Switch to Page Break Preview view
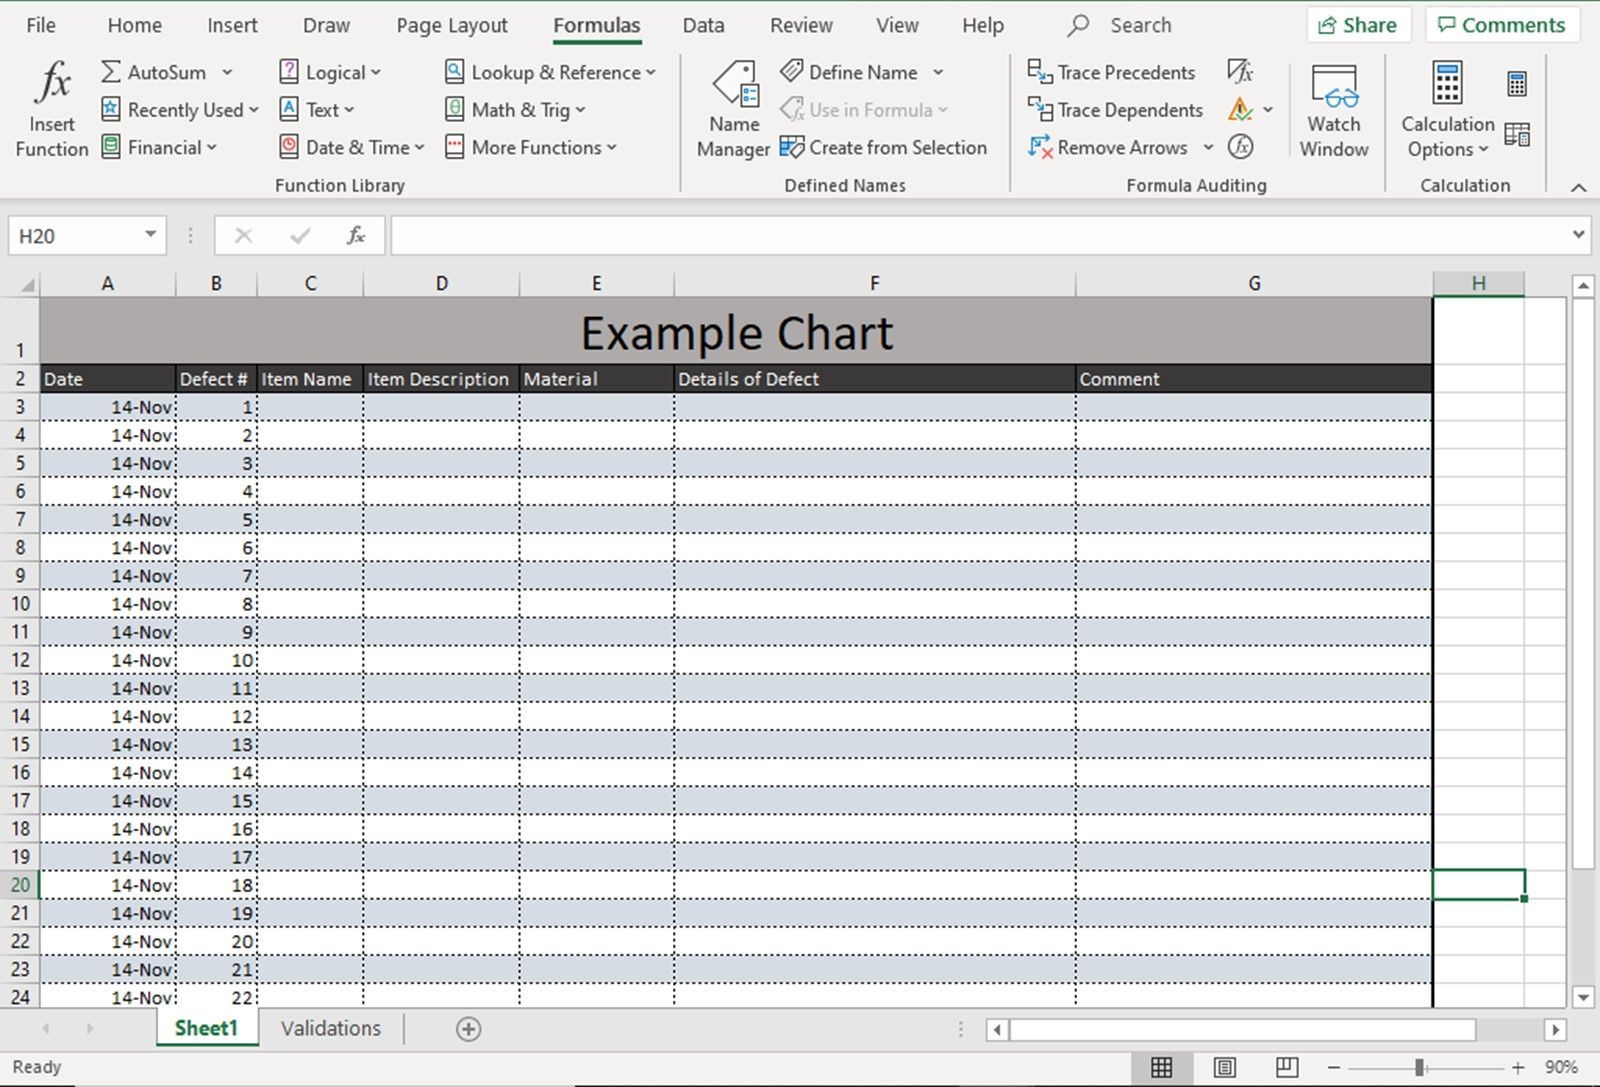1600x1087 pixels. (1285, 1067)
